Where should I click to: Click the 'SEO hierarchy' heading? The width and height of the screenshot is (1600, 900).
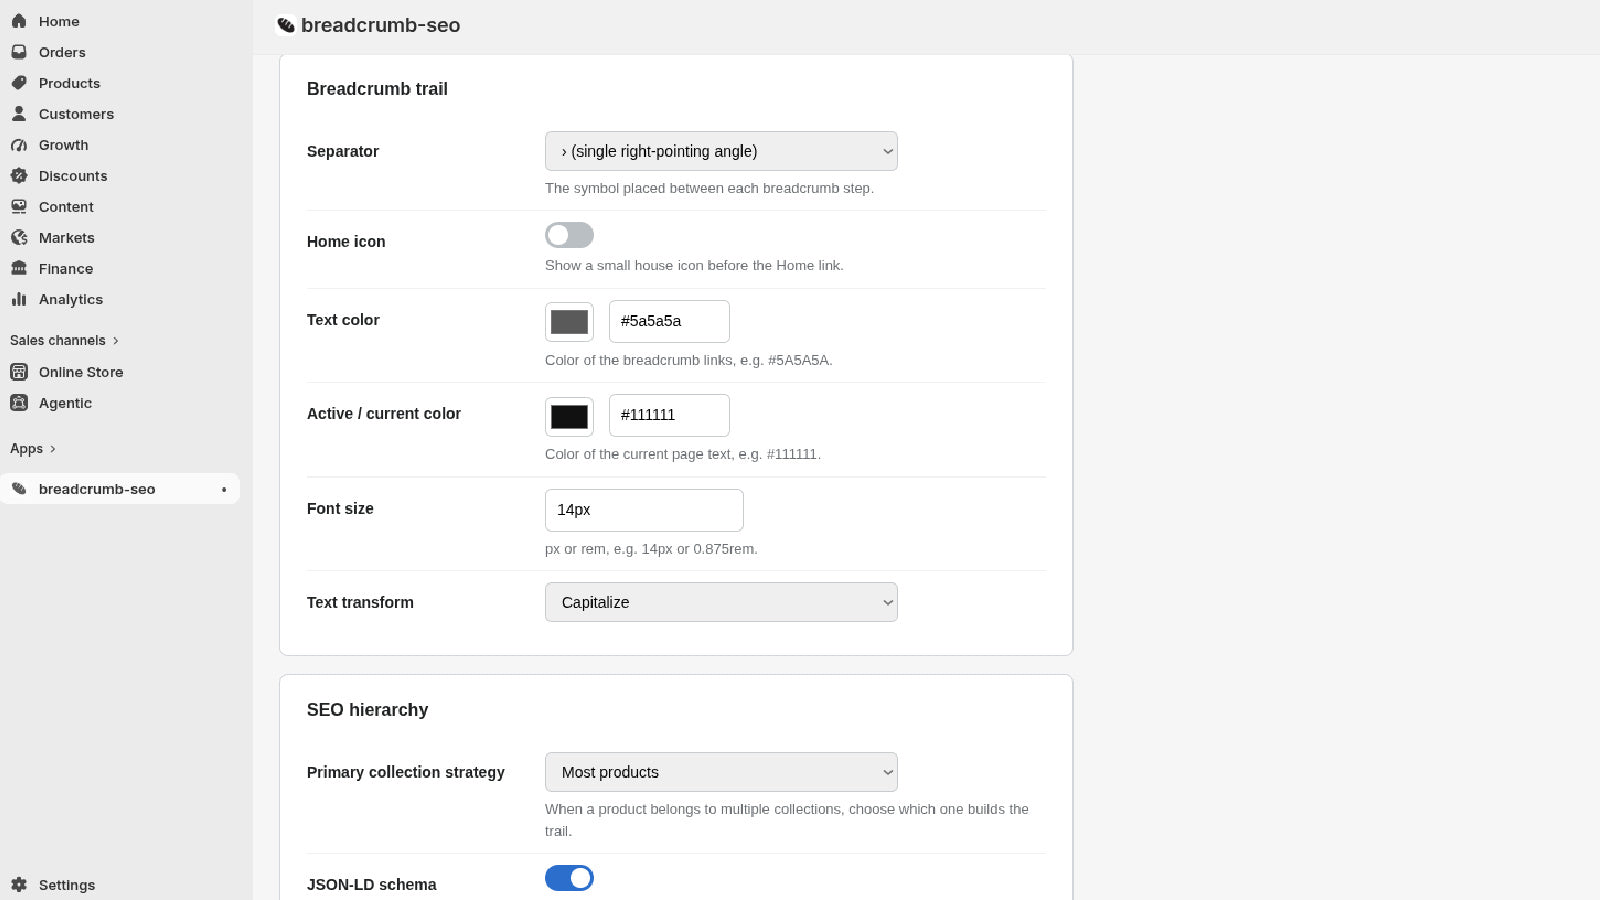(367, 710)
